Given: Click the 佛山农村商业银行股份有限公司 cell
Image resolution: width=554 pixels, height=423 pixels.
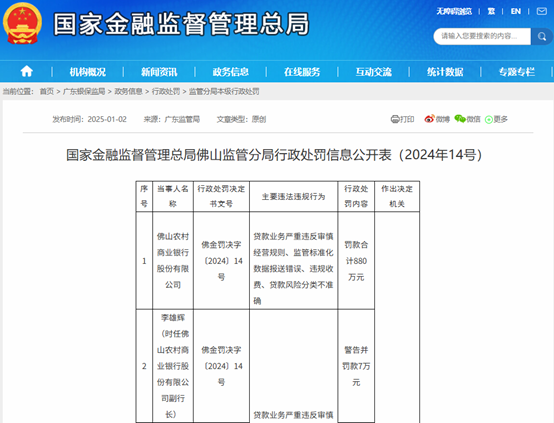Looking at the screenshot, I should [x=173, y=260].
